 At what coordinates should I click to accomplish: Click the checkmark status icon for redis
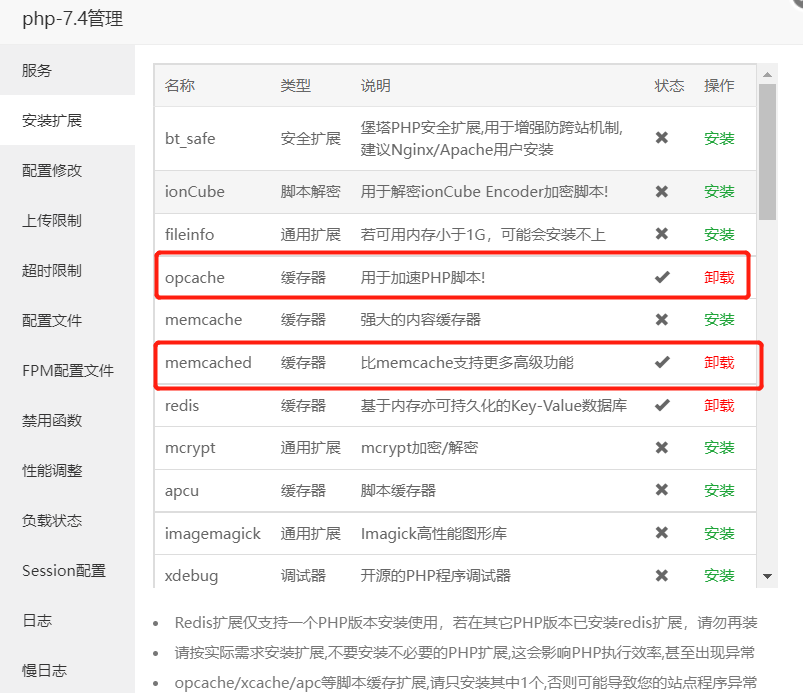point(662,405)
